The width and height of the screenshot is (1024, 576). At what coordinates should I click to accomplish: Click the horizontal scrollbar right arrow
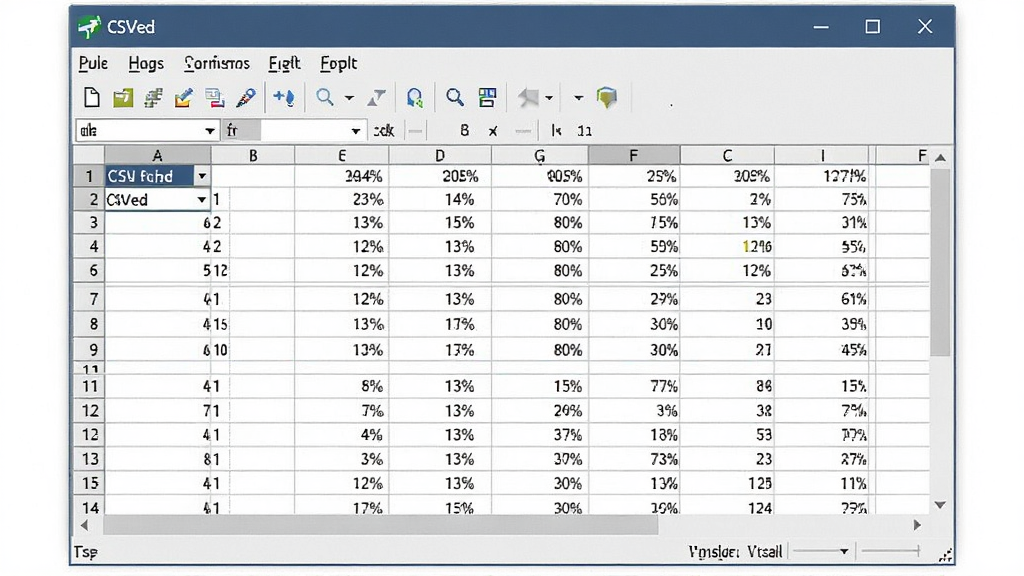[x=917, y=525]
